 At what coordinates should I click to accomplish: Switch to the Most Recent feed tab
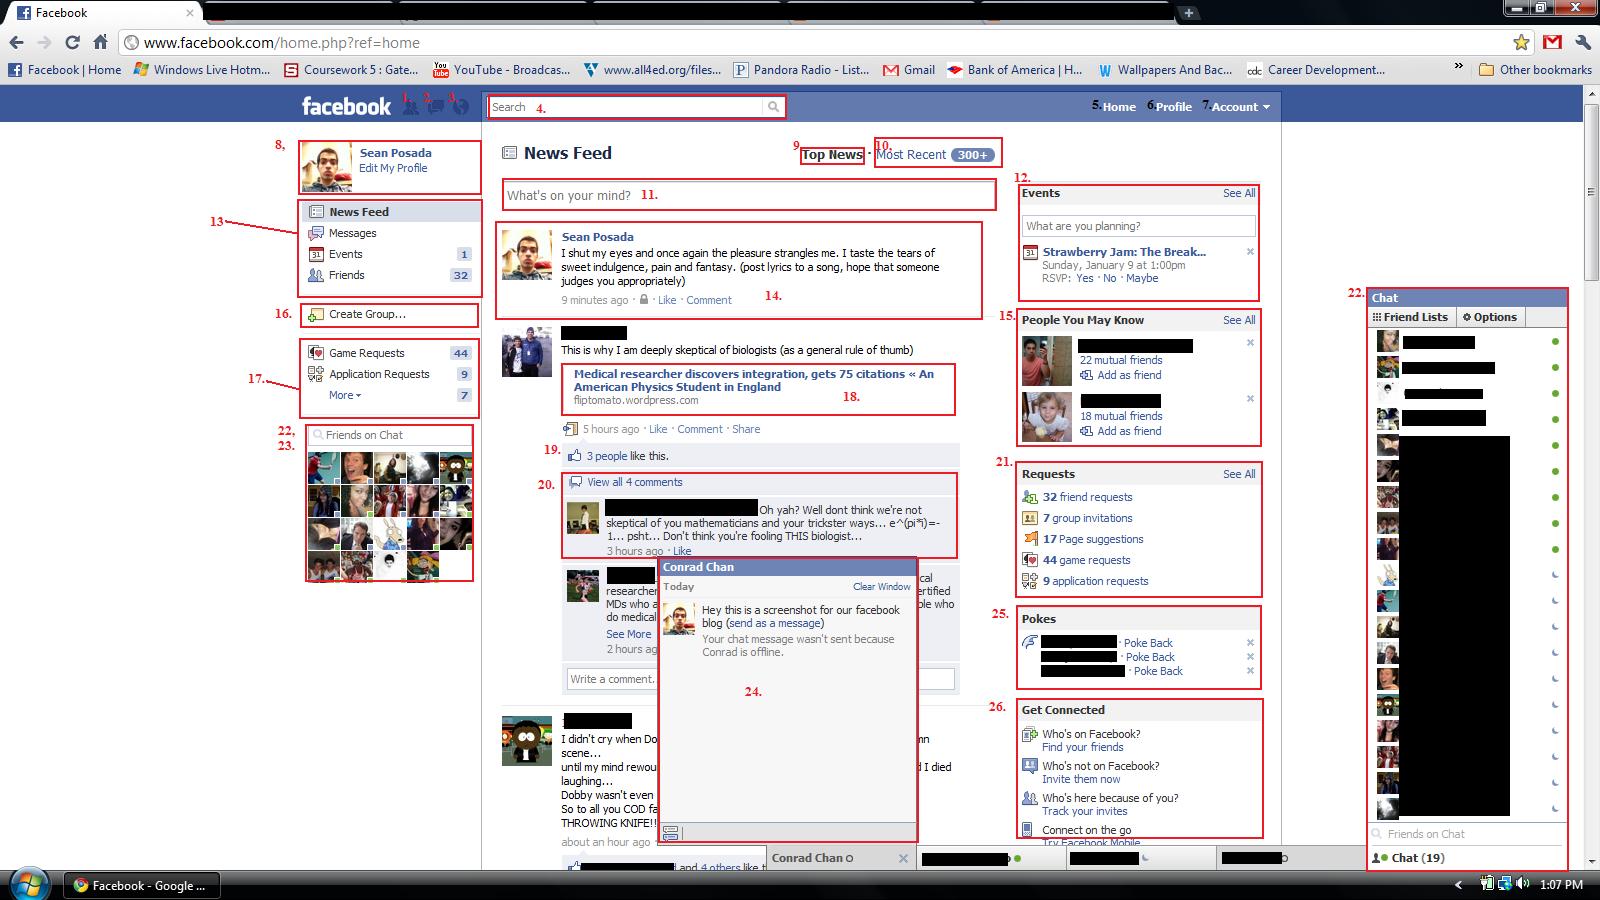click(x=911, y=154)
